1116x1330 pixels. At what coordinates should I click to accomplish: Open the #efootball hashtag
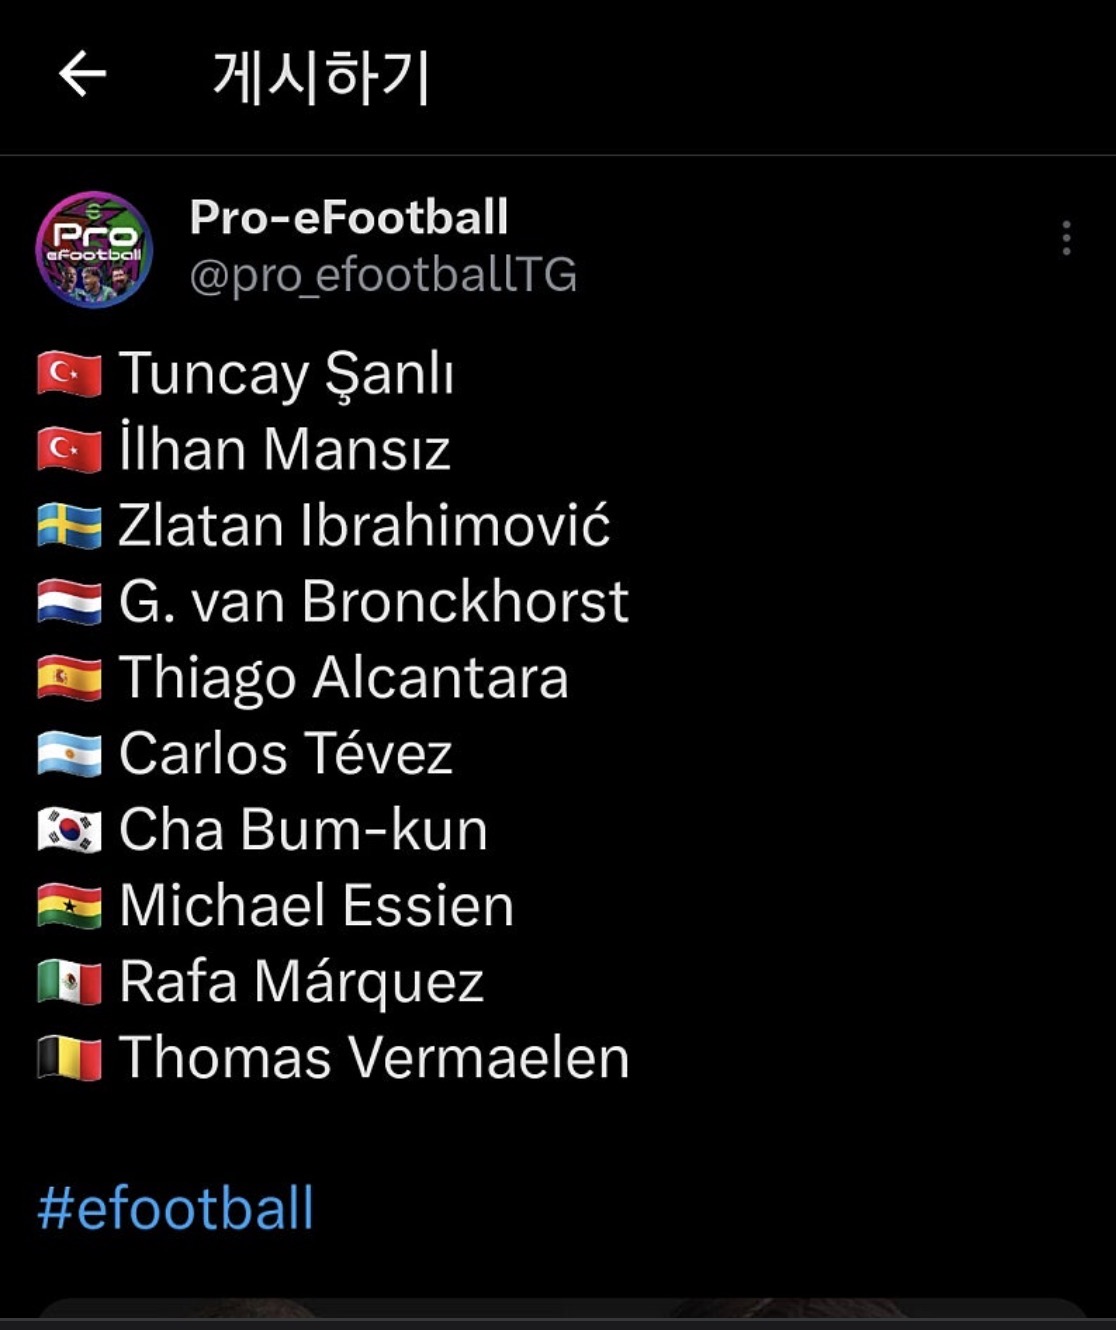pos(176,1208)
